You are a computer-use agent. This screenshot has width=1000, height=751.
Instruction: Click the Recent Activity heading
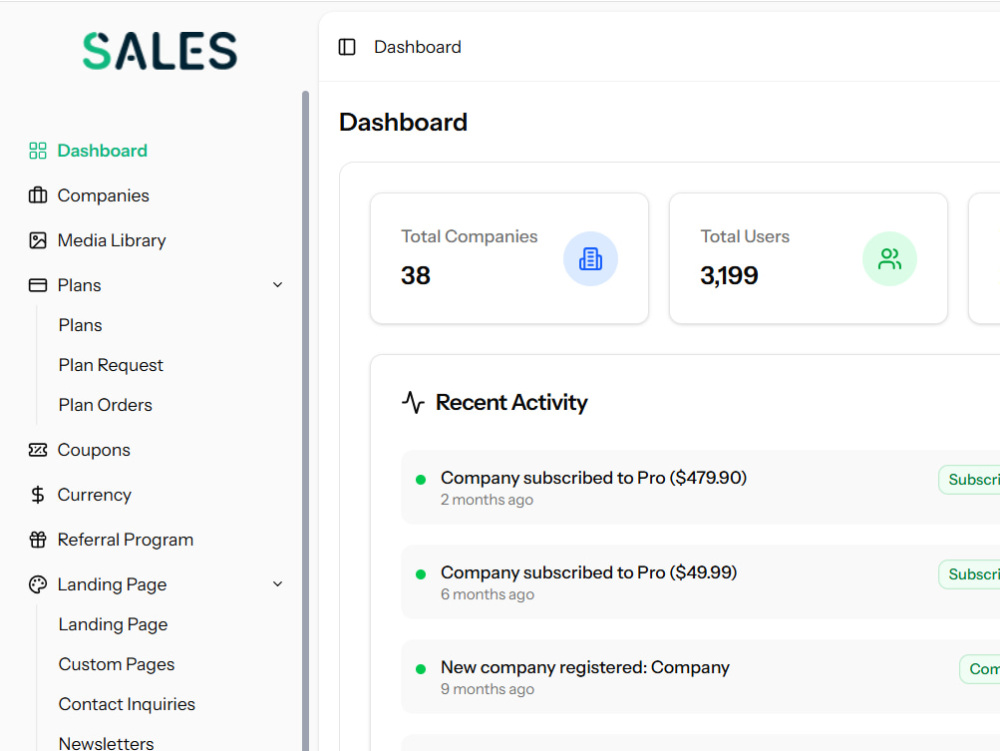[x=511, y=402]
